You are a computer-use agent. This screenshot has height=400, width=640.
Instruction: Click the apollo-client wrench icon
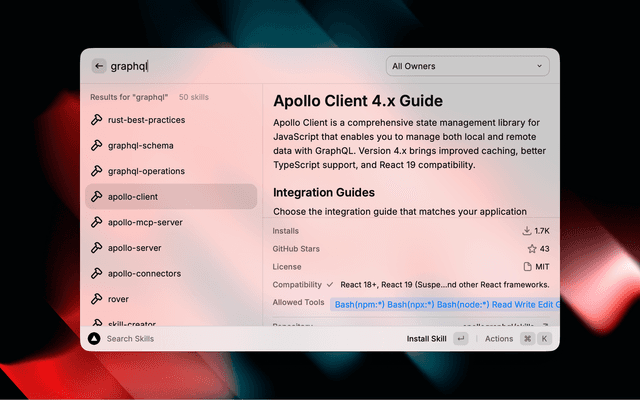[97, 197]
